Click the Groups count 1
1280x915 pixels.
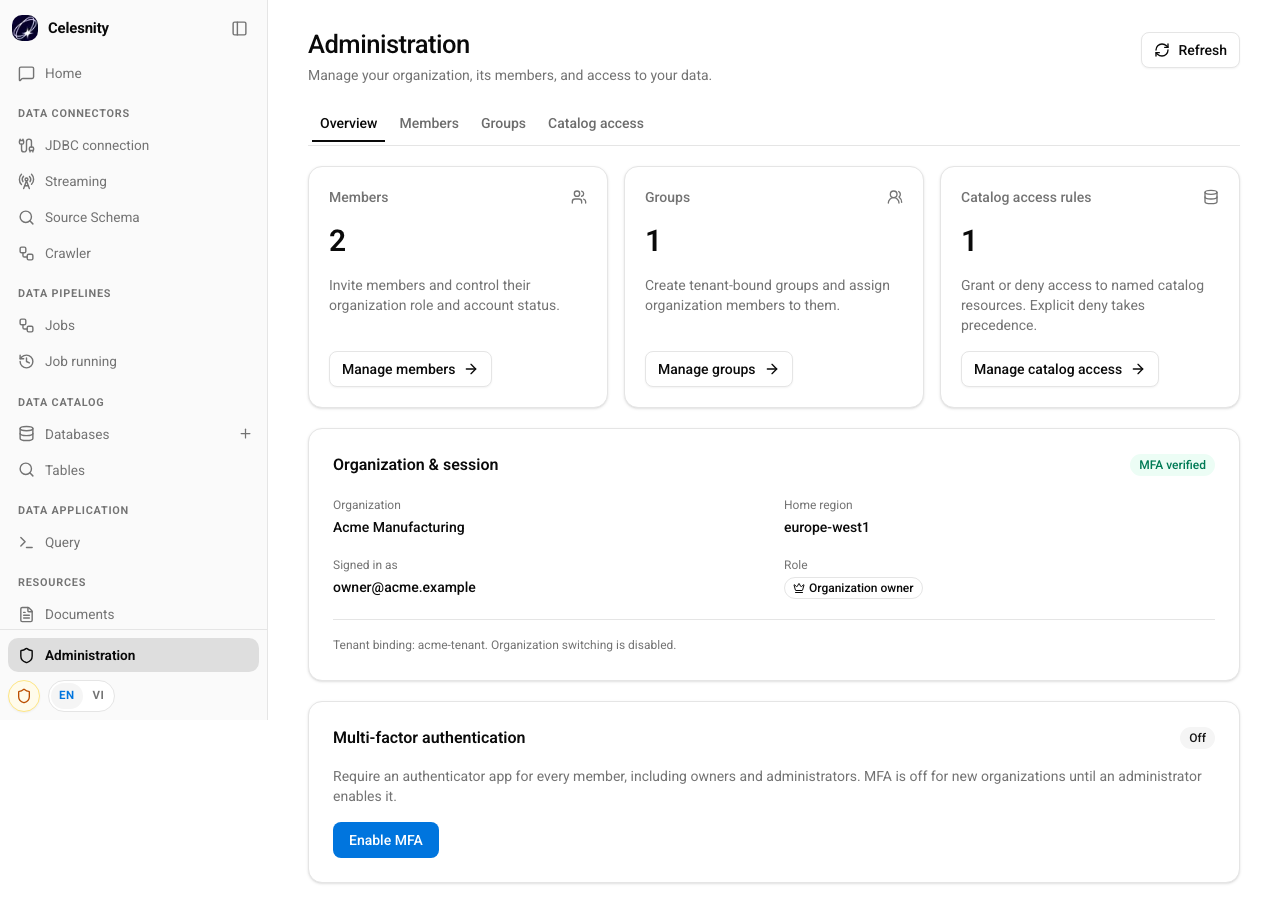pos(653,241)
